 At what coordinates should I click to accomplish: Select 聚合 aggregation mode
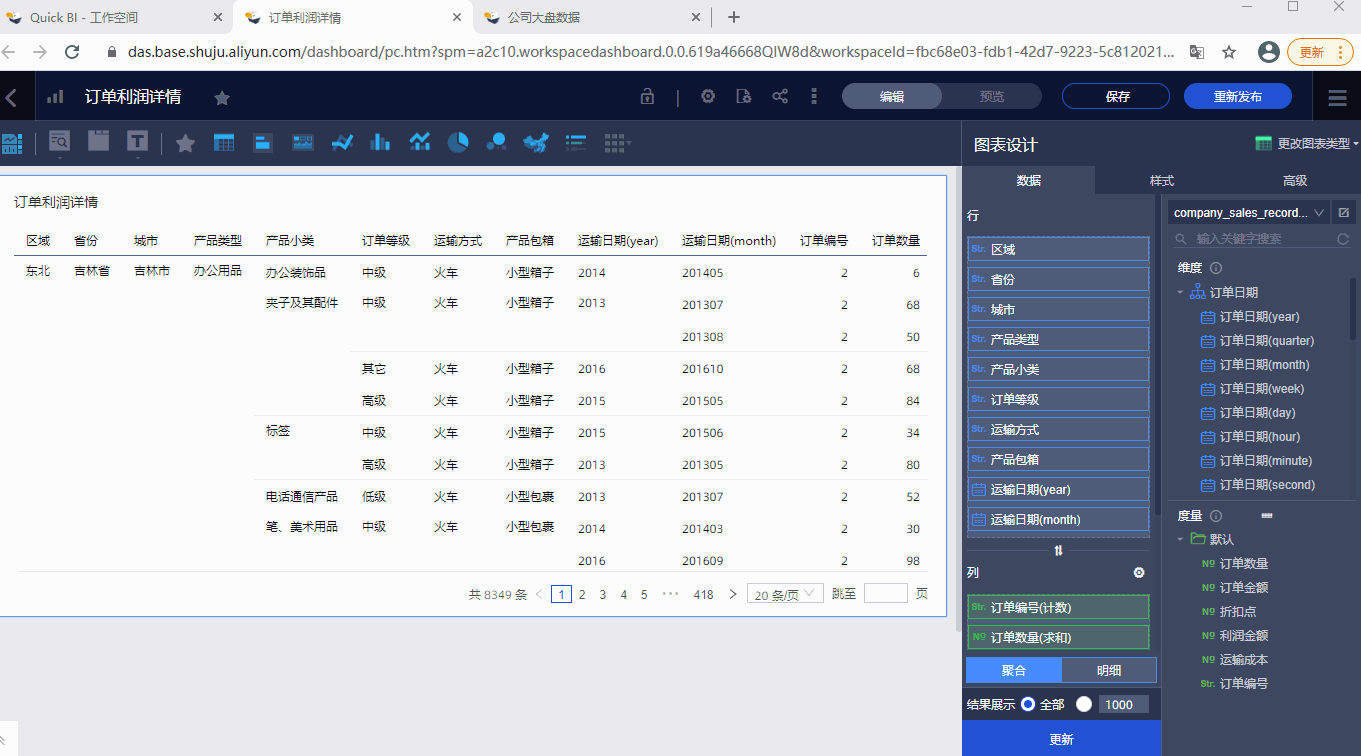[x=1014, y=670]
